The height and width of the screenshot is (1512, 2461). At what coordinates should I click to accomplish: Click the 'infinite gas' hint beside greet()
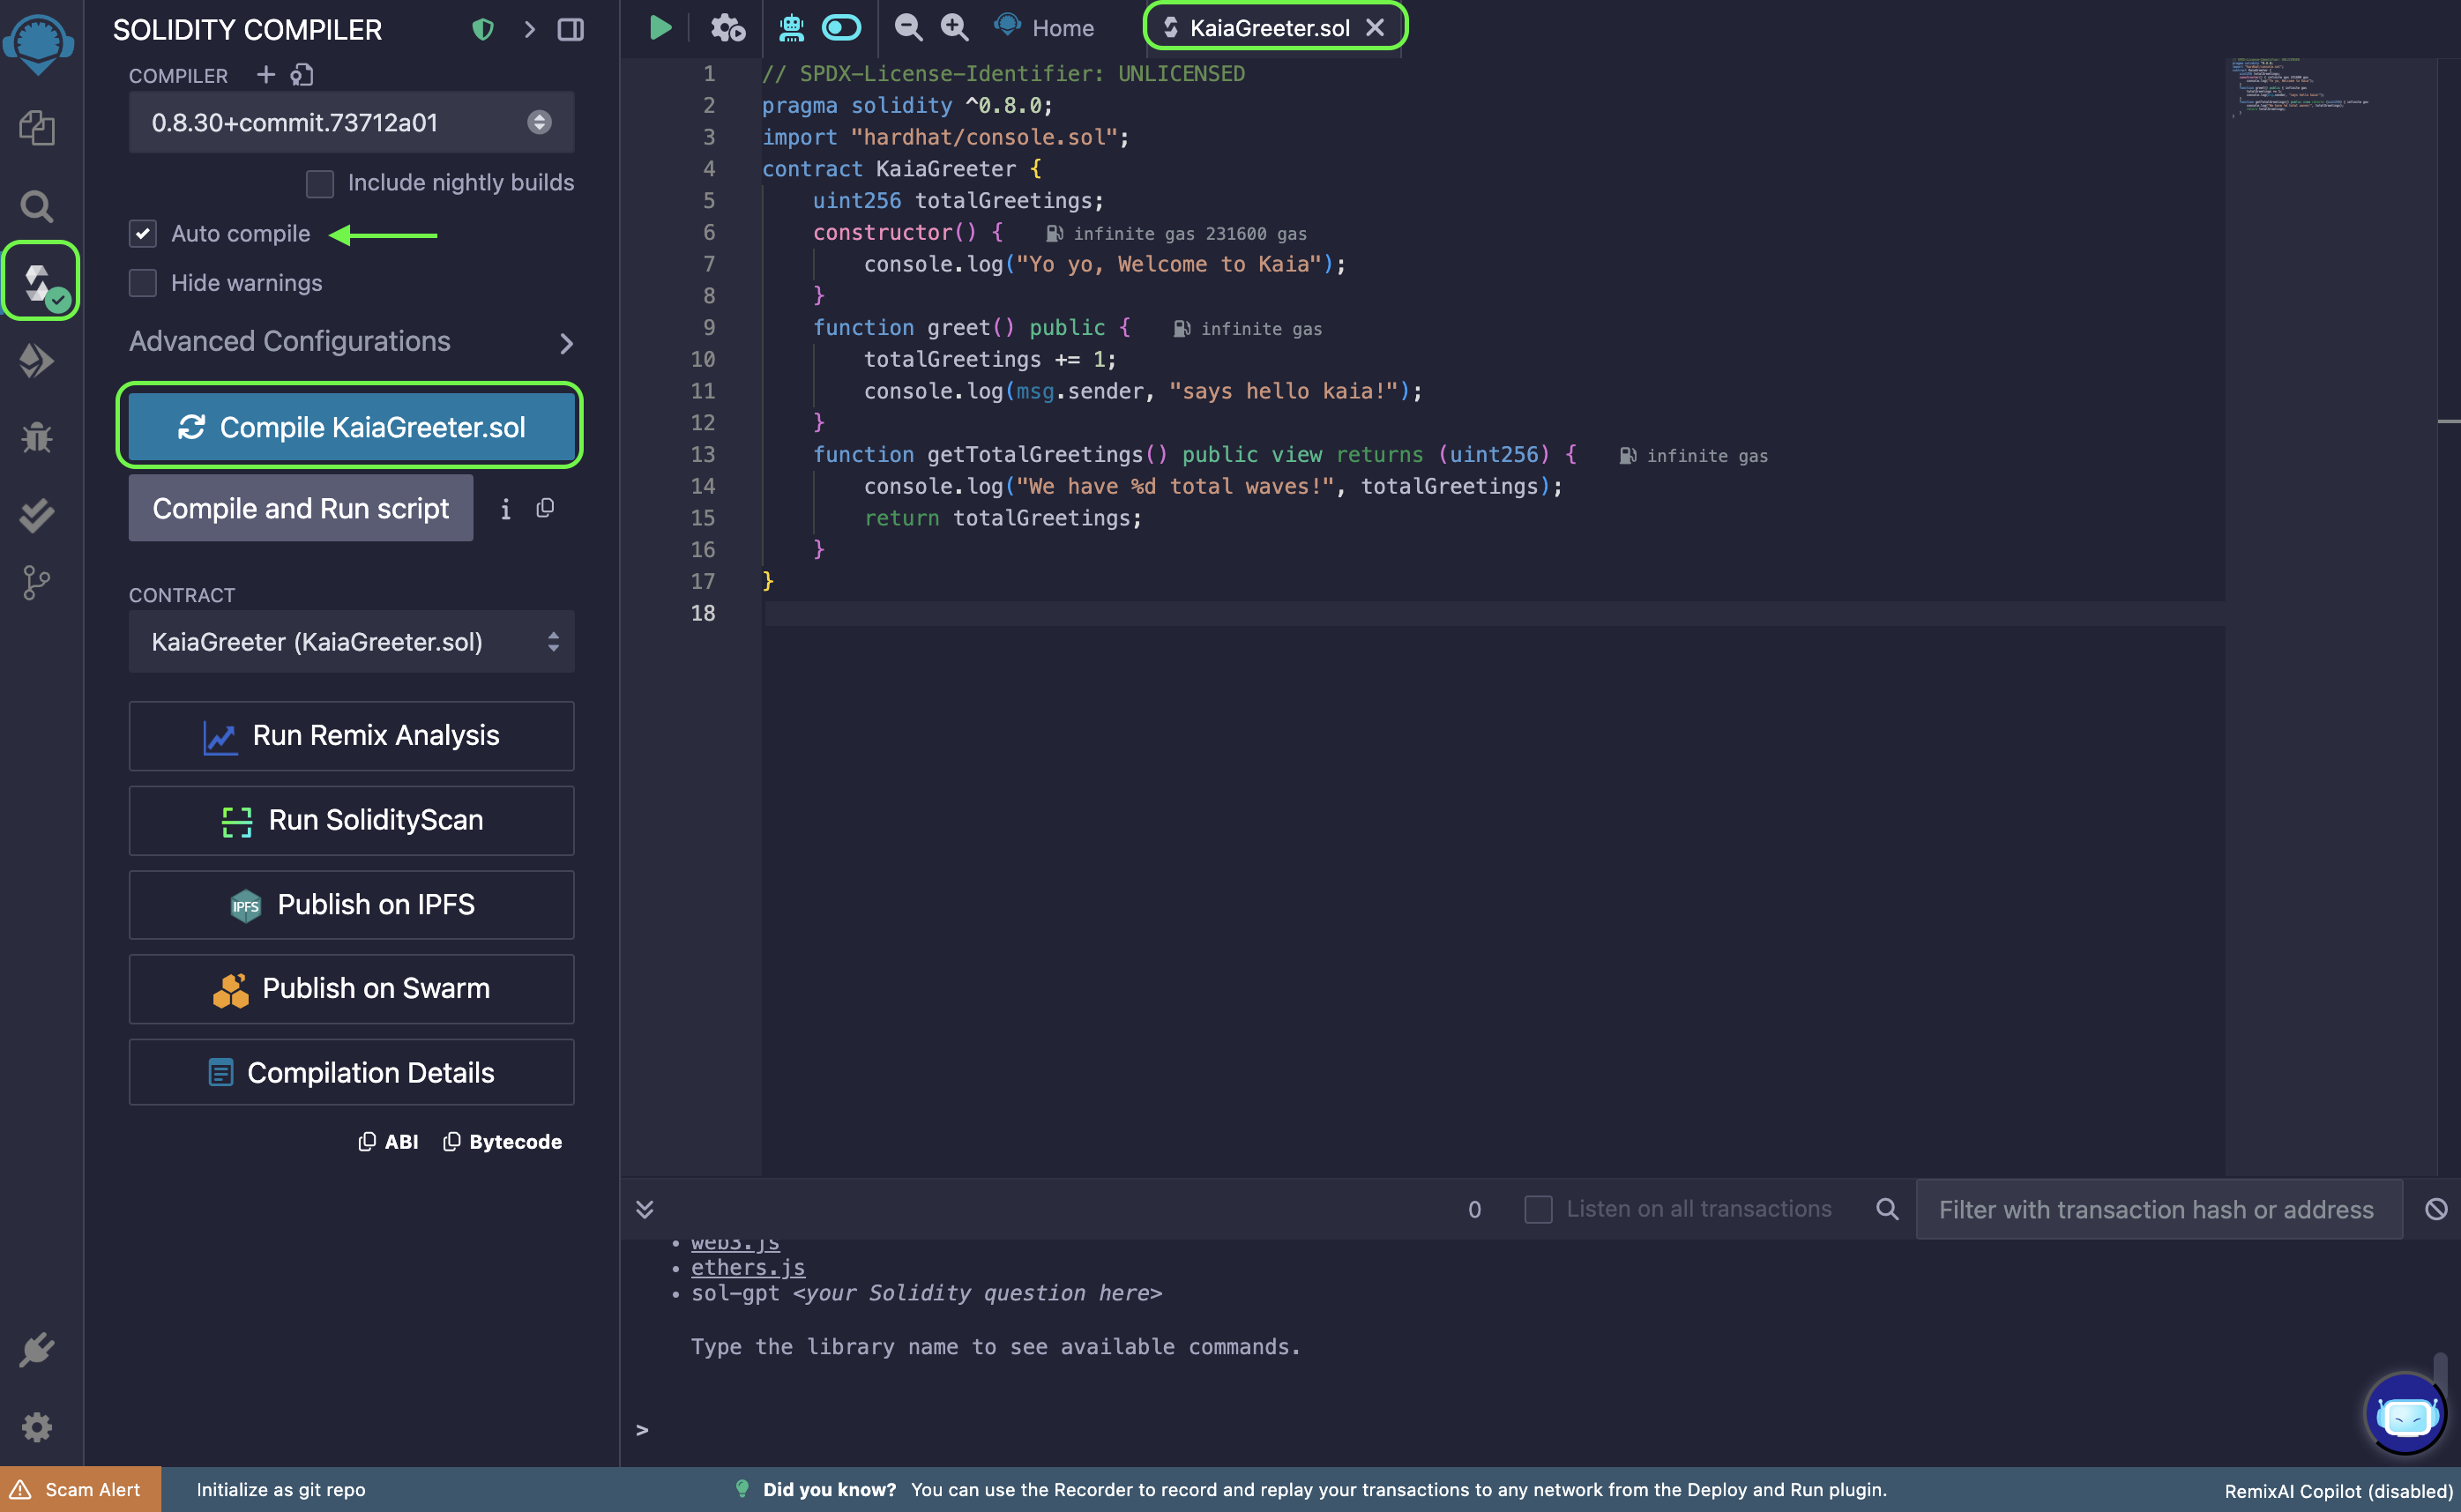click(1248, 329)
